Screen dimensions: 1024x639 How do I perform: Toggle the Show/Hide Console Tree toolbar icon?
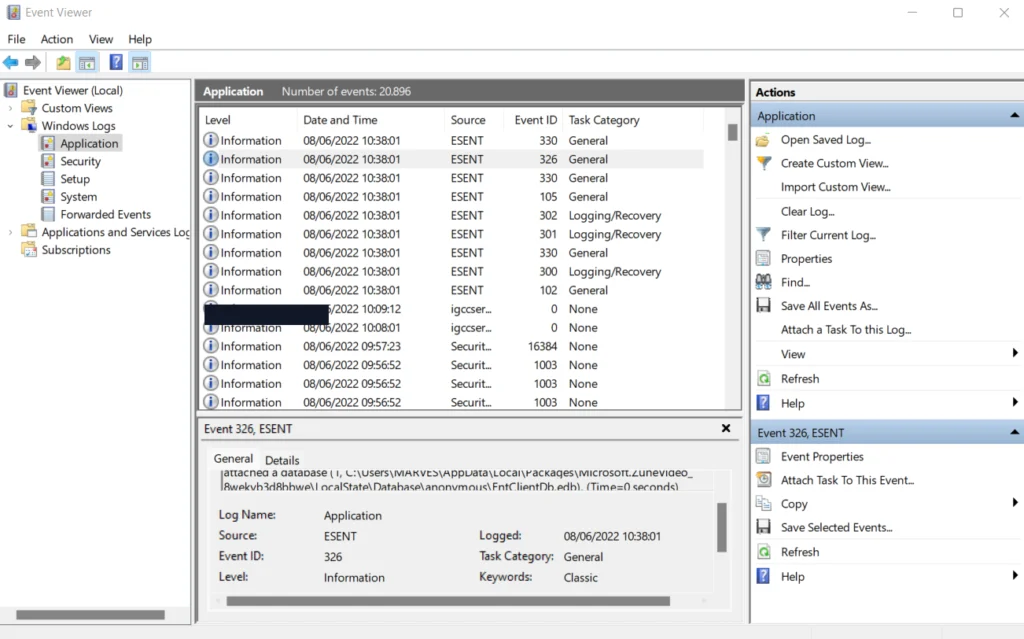pyautogui.click(x=87, y=63)
